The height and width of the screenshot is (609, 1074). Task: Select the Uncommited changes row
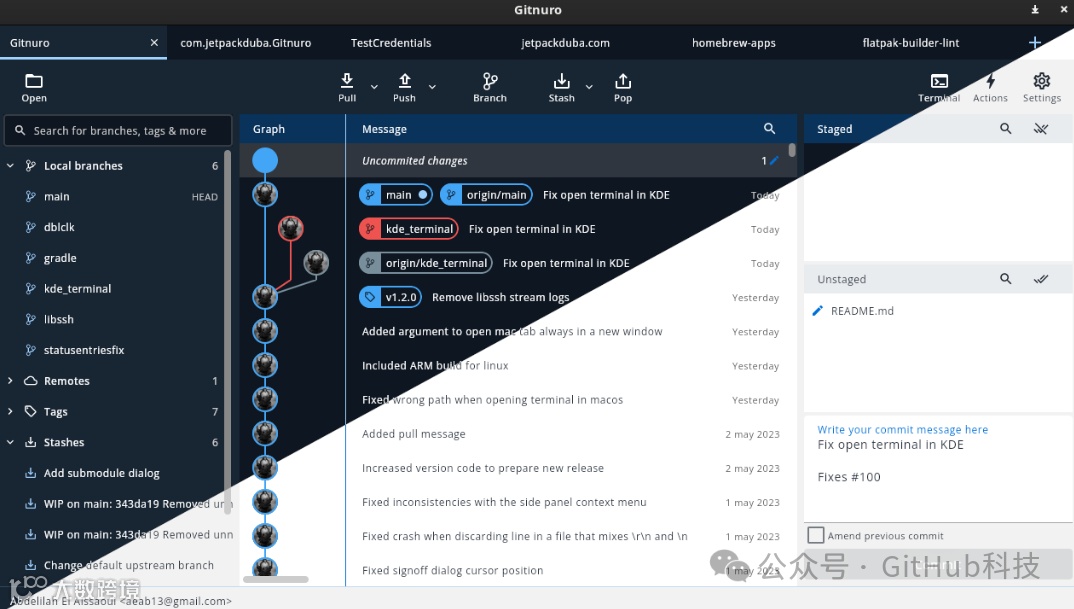[518, 160]
